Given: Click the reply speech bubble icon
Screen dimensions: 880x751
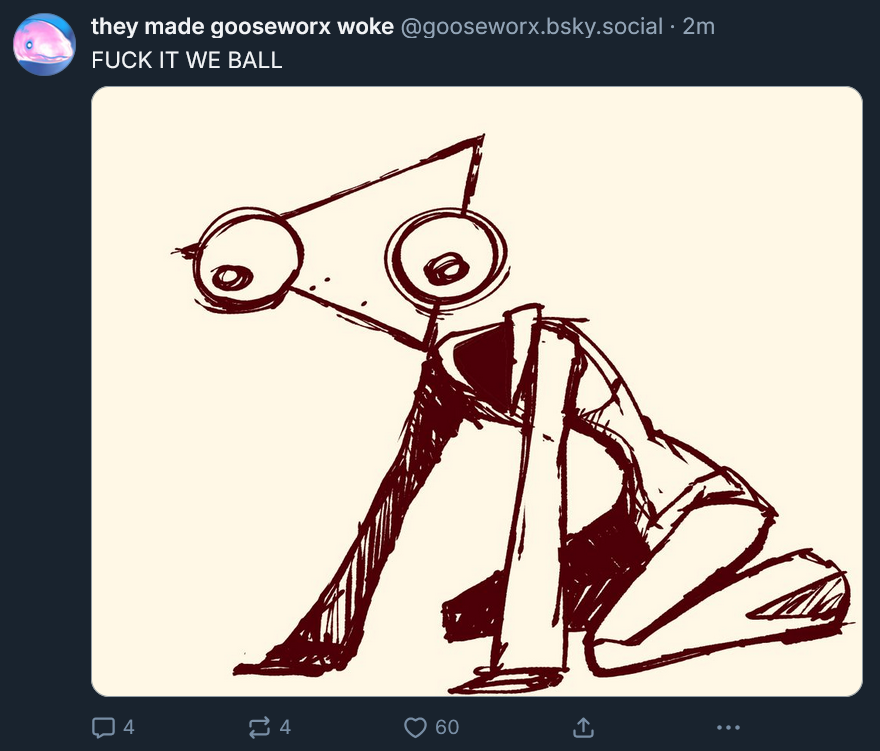Looking at the screenshot, I should click(103, 727).
